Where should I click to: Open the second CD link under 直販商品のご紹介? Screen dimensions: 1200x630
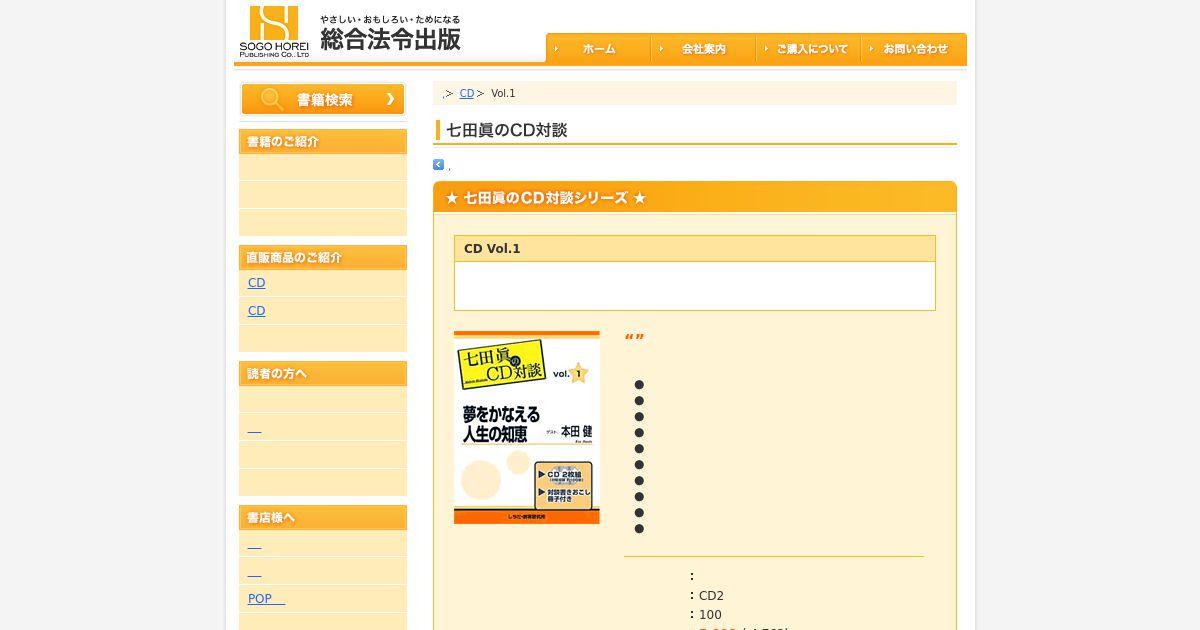256,311
